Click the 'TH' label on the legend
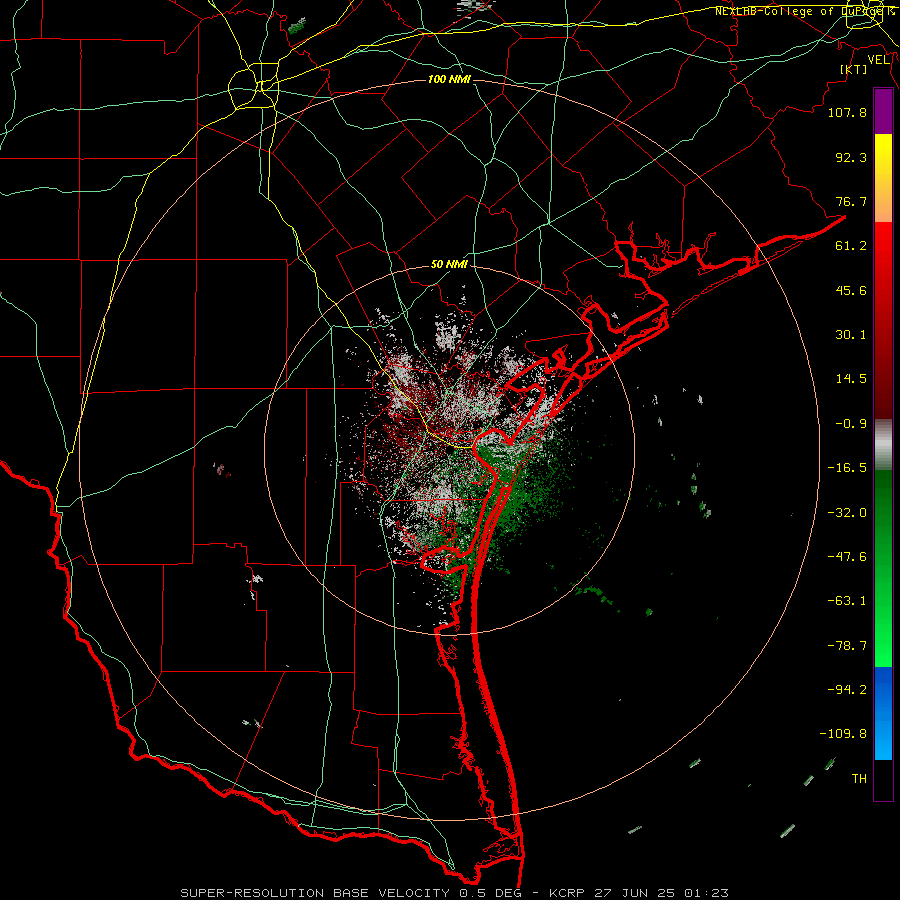Viewport: 900px width, 900px height. click(x=859, y=778)
